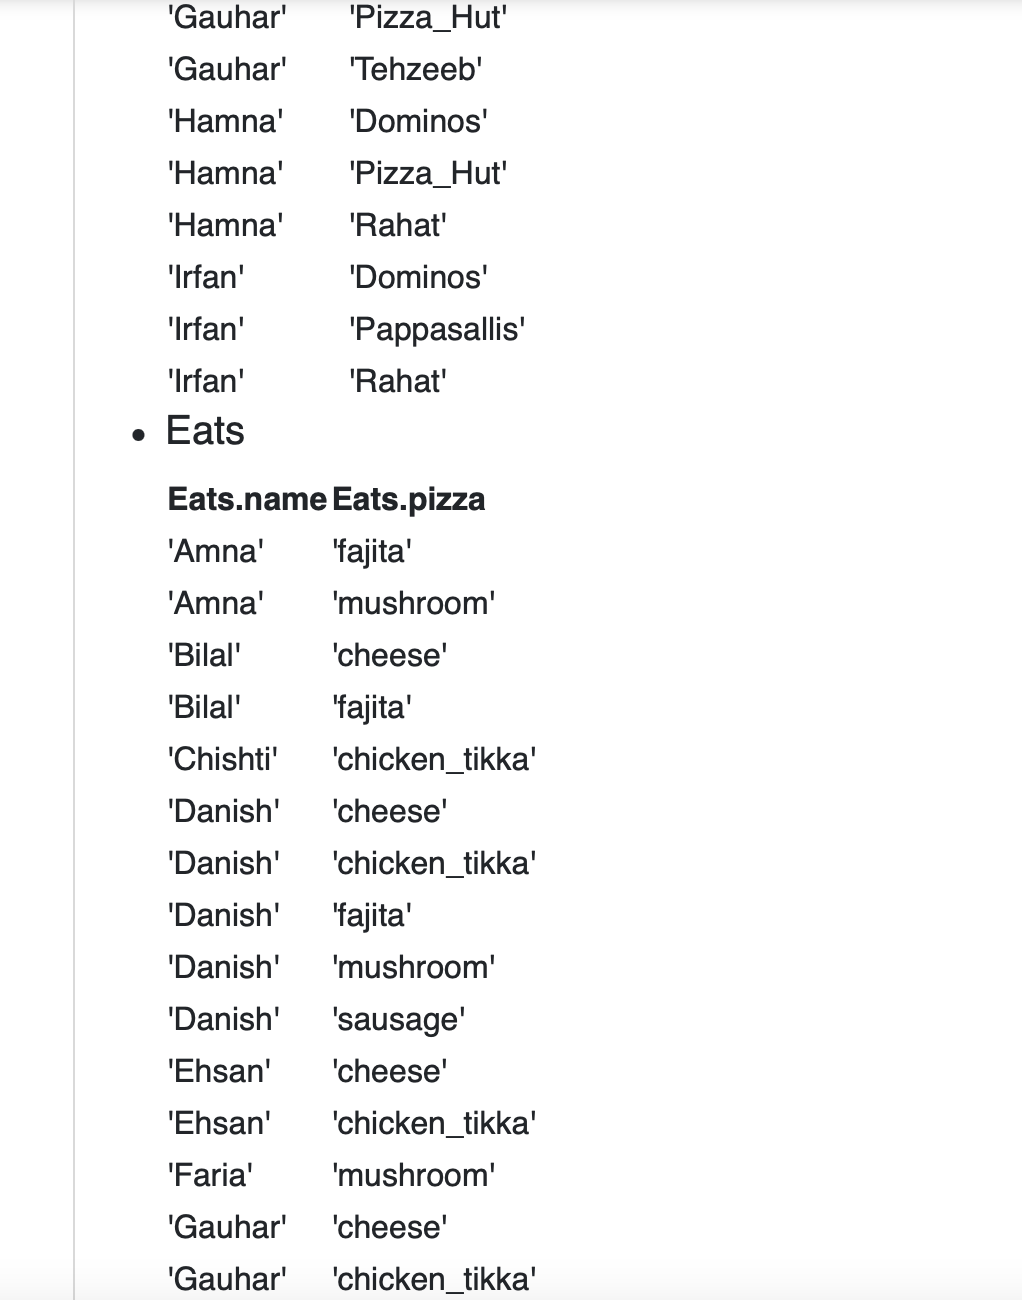Image resolution: width=1022 pixels, height=1300 pixels.
Task: Click the name 'Faria'
Action: [210, 1175]
